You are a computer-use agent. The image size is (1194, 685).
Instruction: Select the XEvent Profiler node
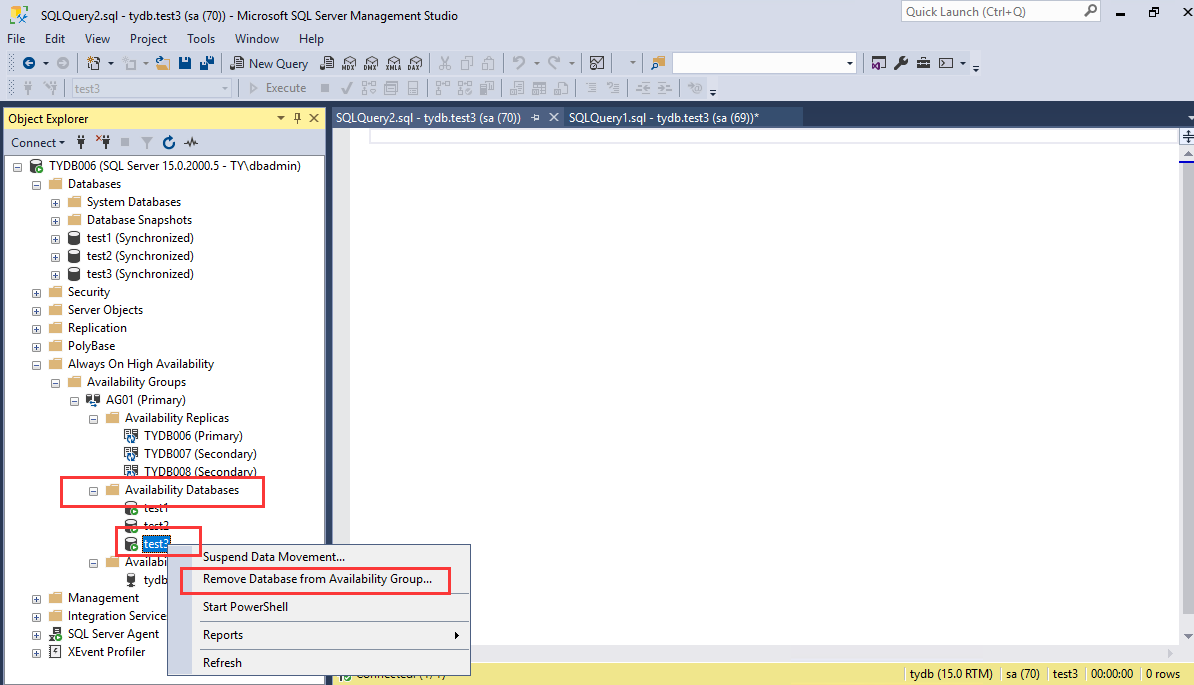click(x=107, y=652)
